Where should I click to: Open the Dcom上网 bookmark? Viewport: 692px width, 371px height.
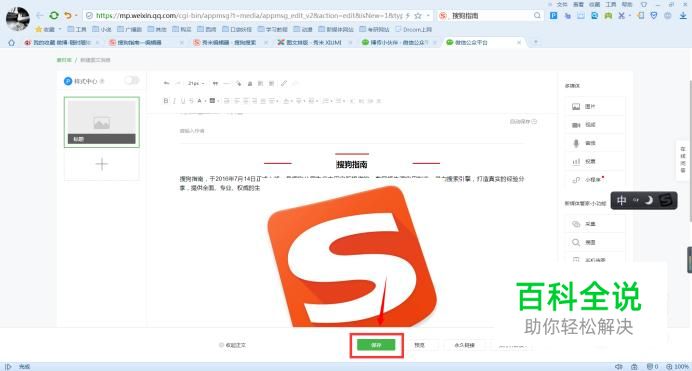pos(414,29)
